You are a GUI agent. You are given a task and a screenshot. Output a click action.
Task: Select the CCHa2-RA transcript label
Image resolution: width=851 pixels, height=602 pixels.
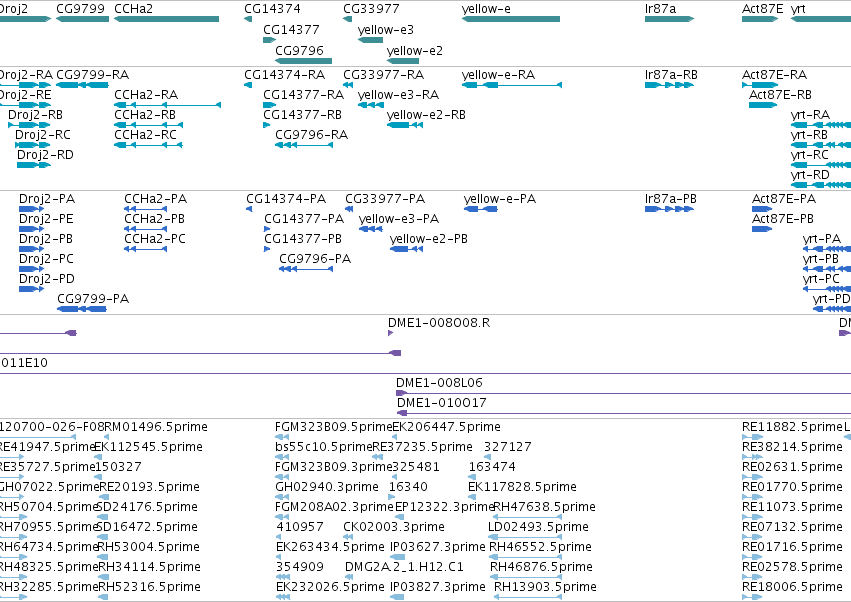pyautogui.click(x=146, y=94)
